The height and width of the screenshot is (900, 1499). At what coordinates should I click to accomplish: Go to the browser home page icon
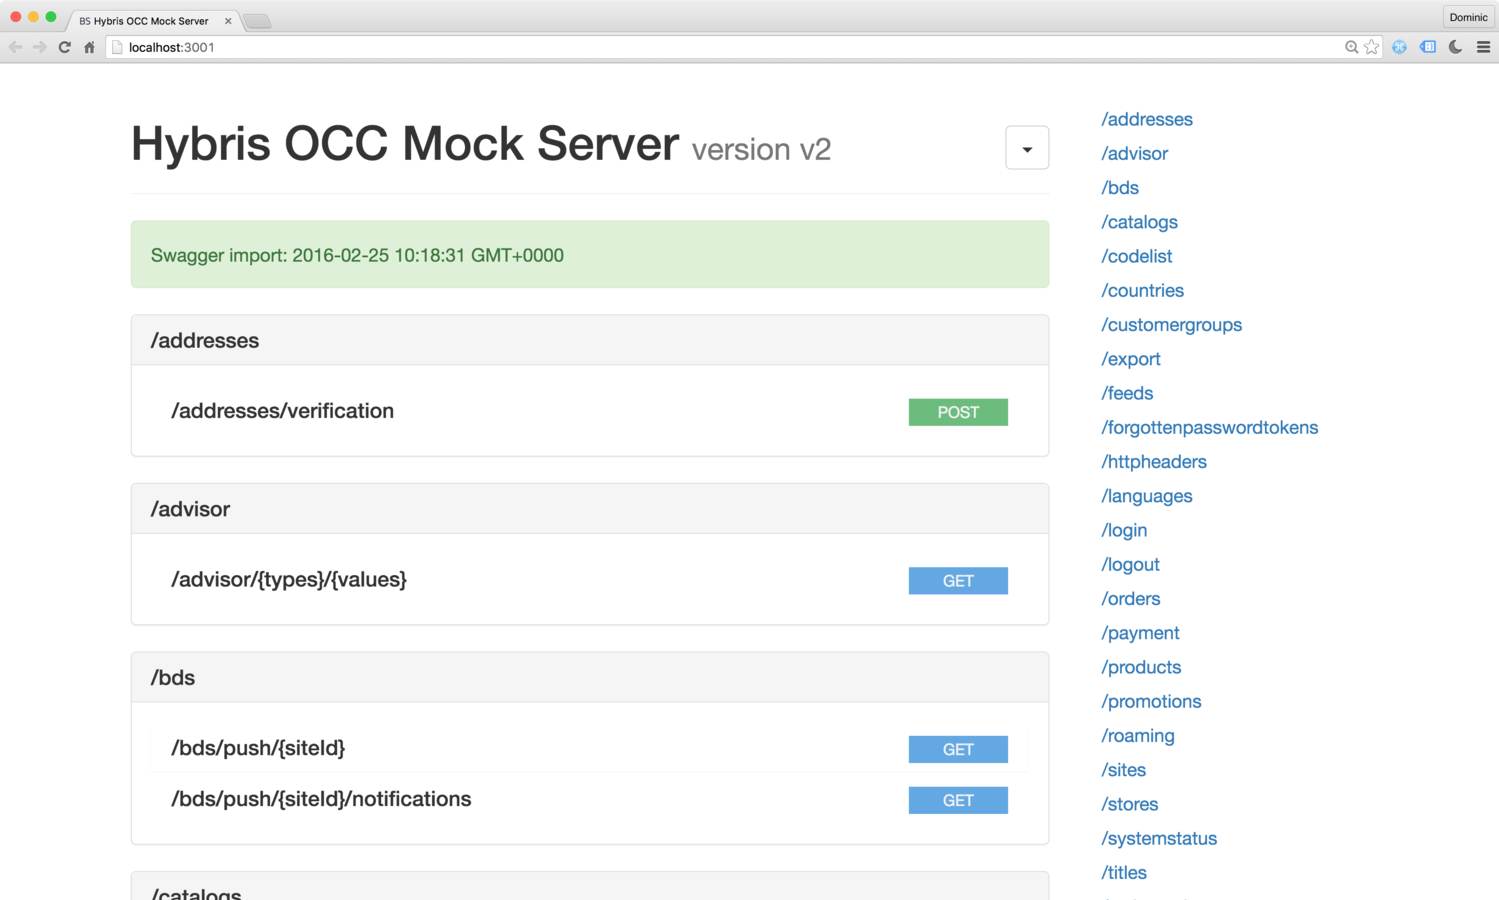tap(89, 47)
